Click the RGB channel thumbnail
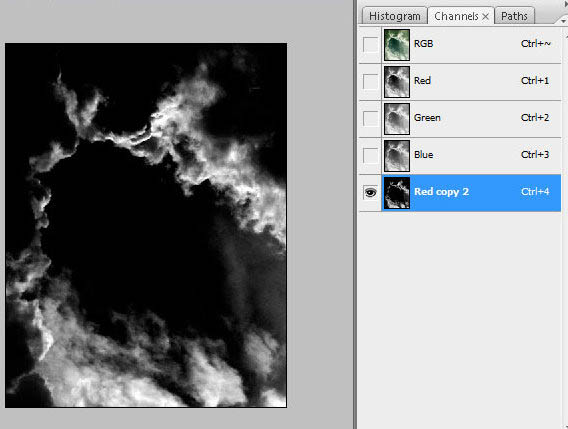Image resolution: width=568 pixels, height=429 pixels. pyautogui.click(x=397, y=45)
